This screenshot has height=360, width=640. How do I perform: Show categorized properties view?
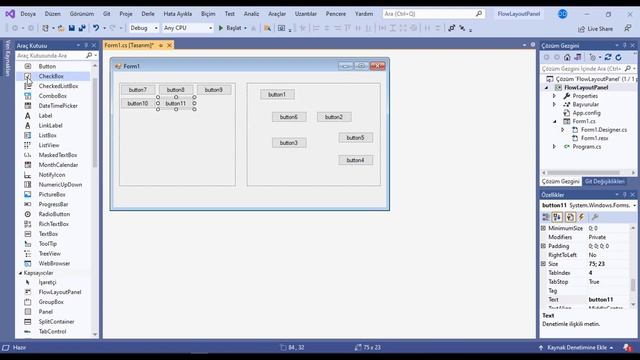(x=546, y=217)
